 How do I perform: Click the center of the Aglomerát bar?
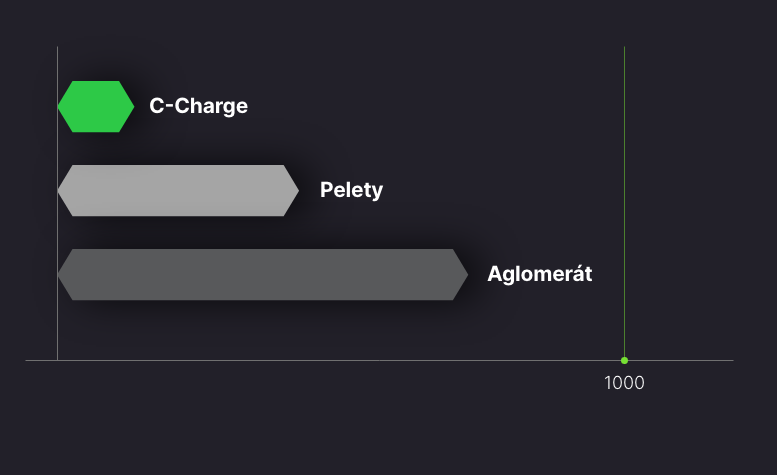click(x=263, y=274)
